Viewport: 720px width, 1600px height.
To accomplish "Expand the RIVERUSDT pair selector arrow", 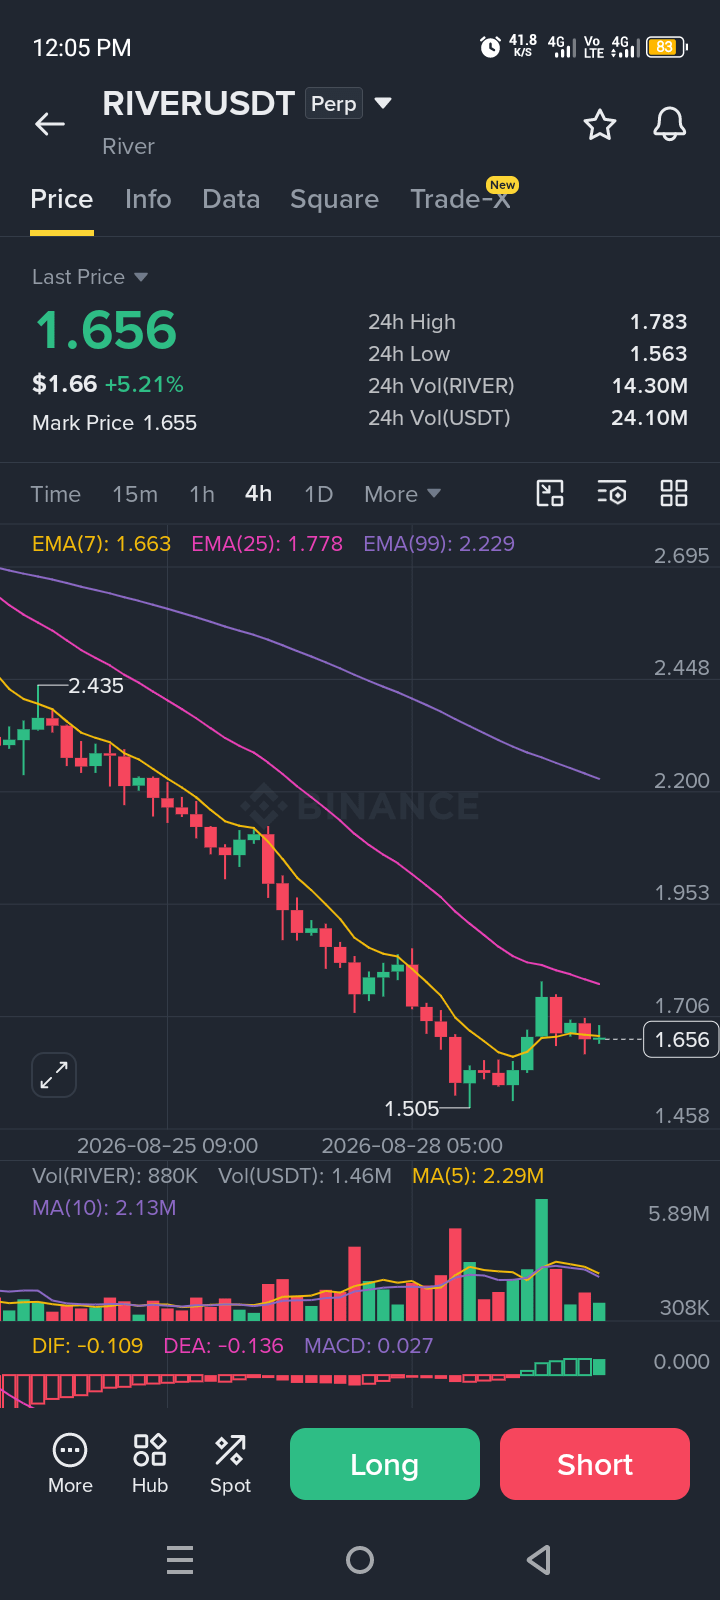I will tap(383, 103).
